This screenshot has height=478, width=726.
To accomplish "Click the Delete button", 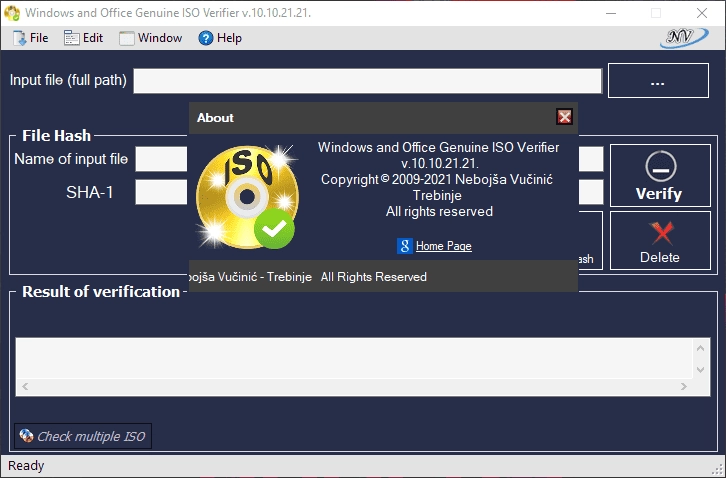I will pos(660,240).
